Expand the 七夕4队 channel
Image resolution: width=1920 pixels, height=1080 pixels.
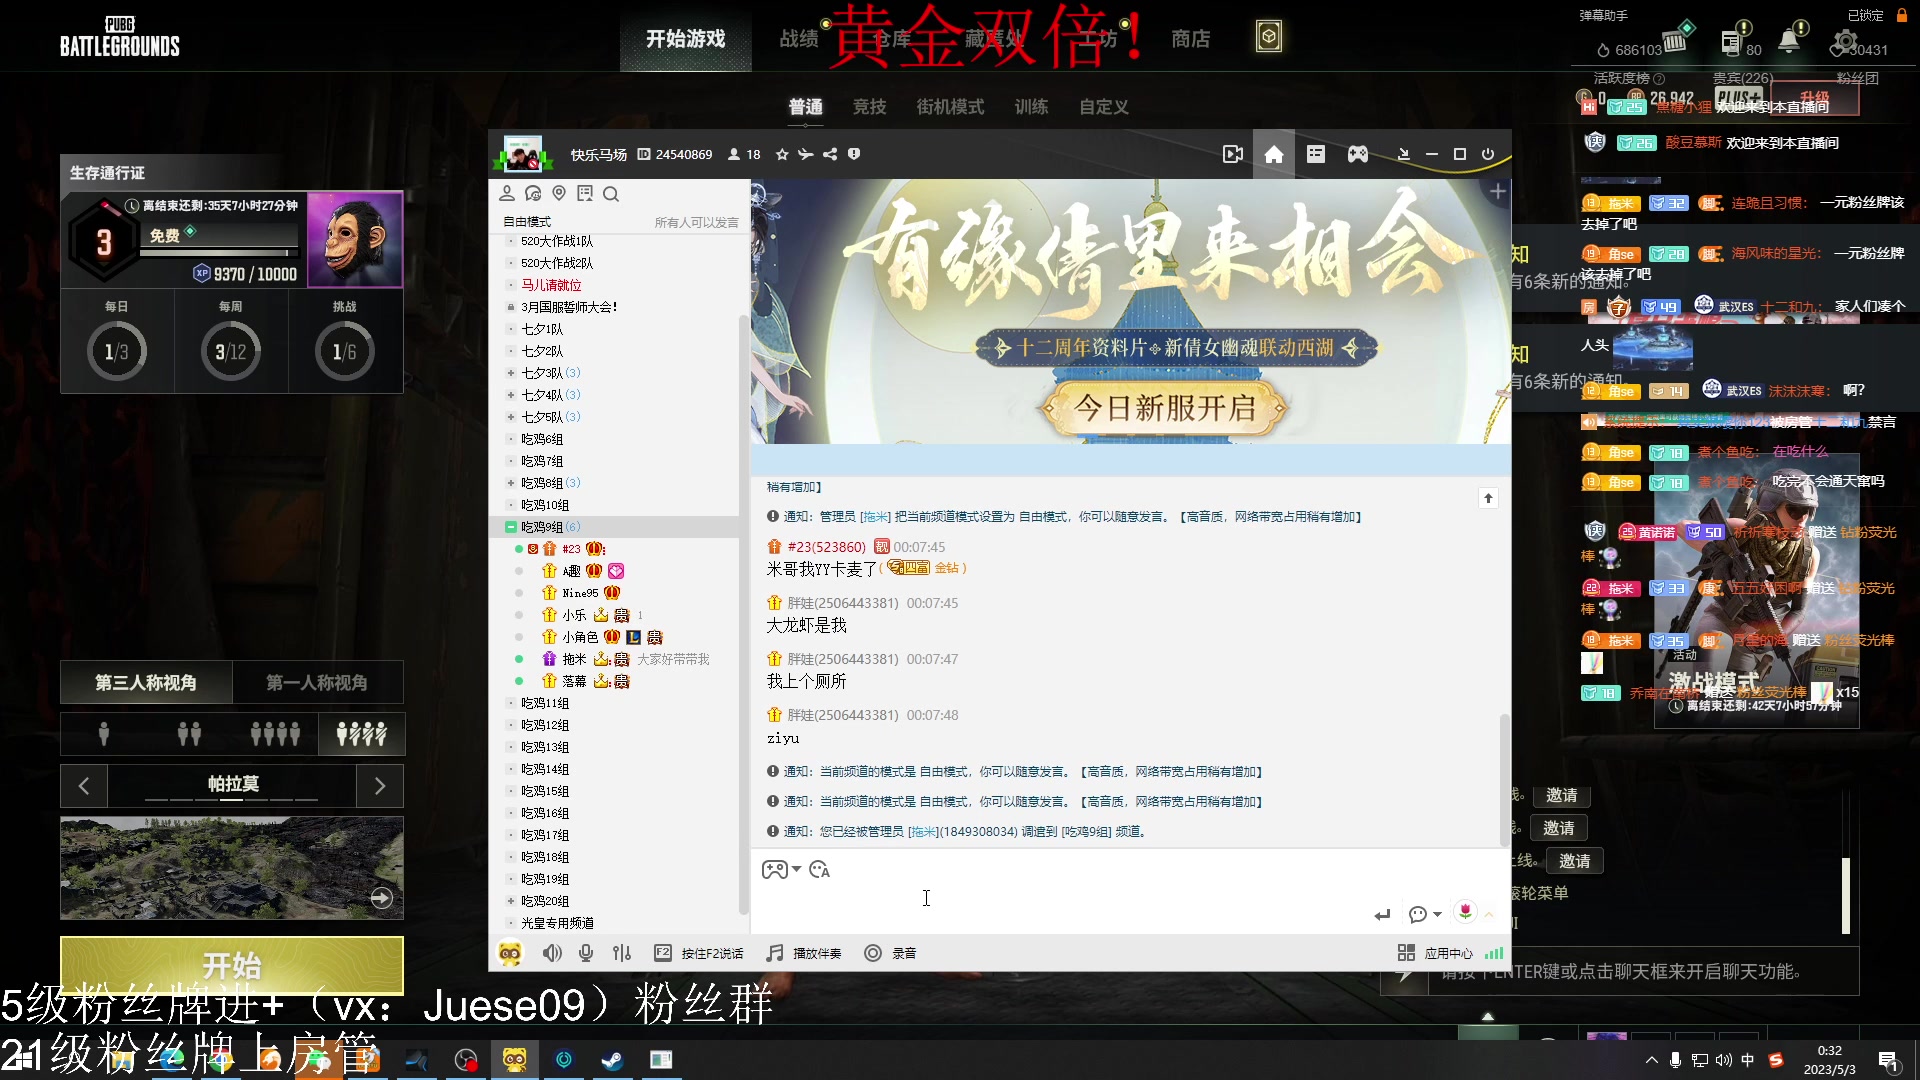[x=511, y=395]
